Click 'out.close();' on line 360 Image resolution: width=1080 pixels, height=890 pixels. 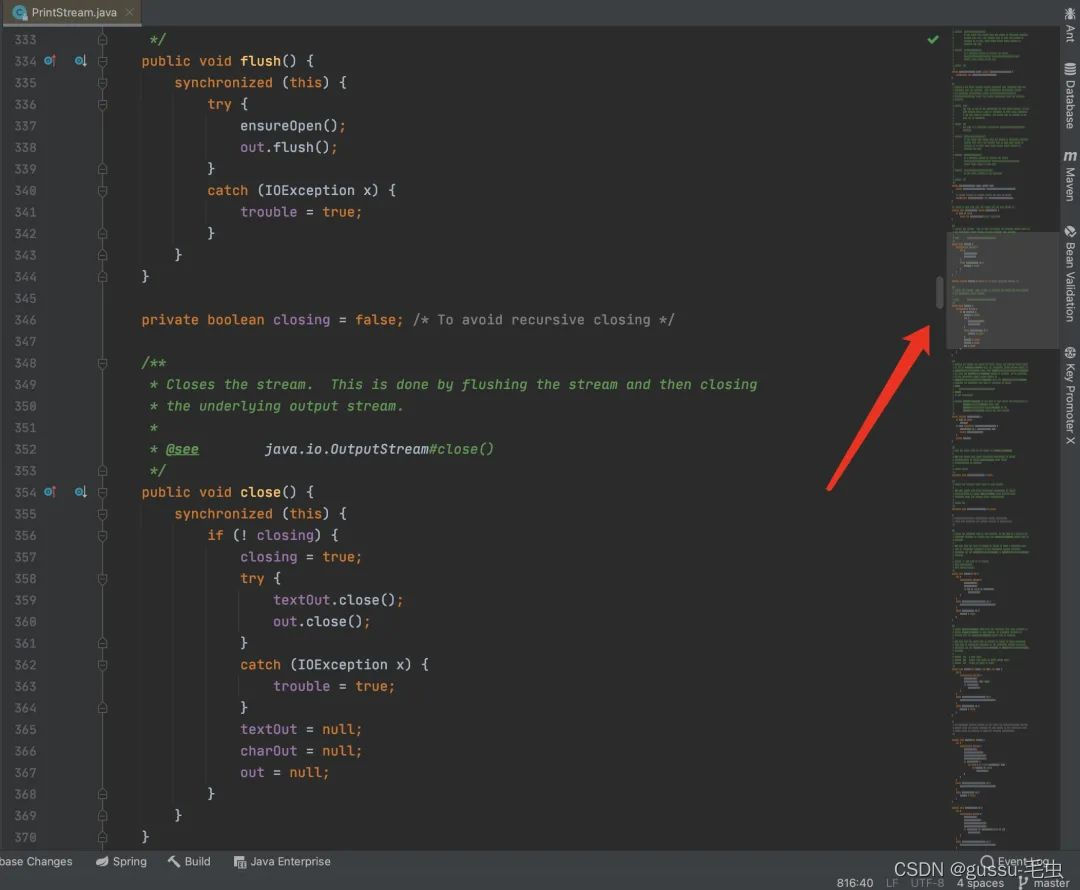[x=322, y=622]
